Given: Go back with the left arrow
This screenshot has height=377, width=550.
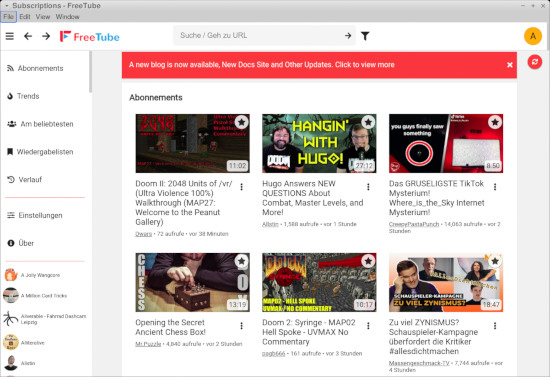Looking at the screenshot, I should coord(28,36).
